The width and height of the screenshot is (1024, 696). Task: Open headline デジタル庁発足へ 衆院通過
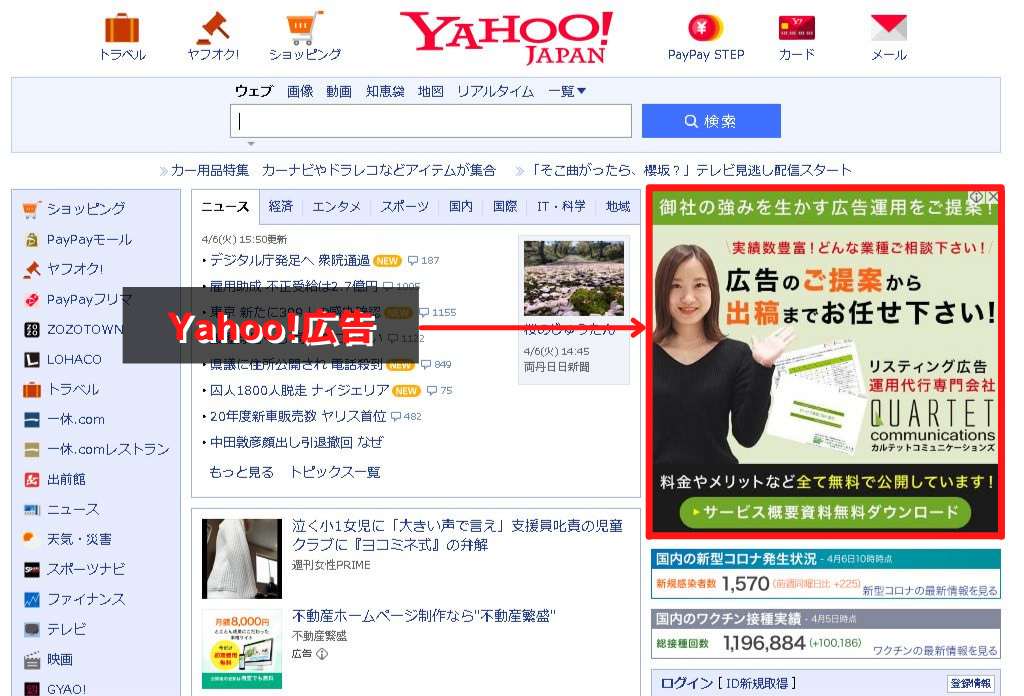pyautogui.click(x=290, y=261)
